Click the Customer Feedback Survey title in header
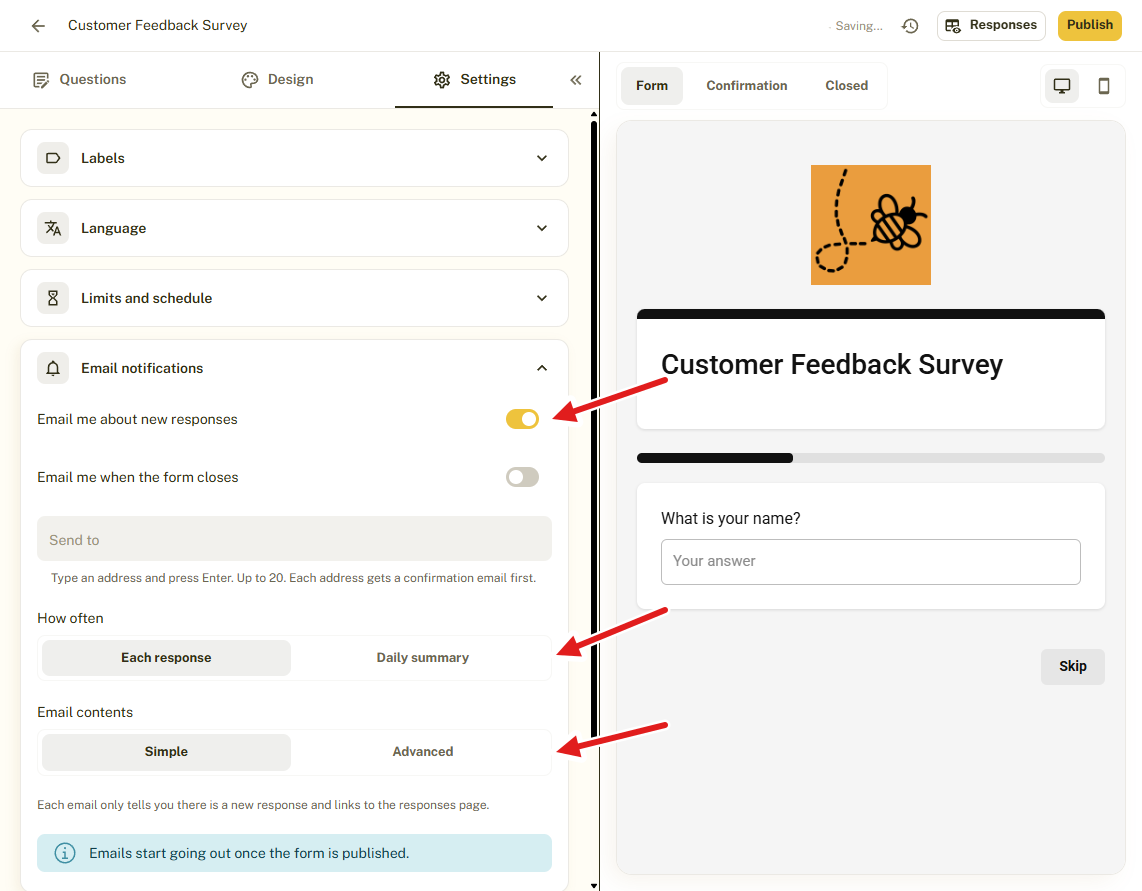This screenshot has width=1142, height=891. coord(157,25)
